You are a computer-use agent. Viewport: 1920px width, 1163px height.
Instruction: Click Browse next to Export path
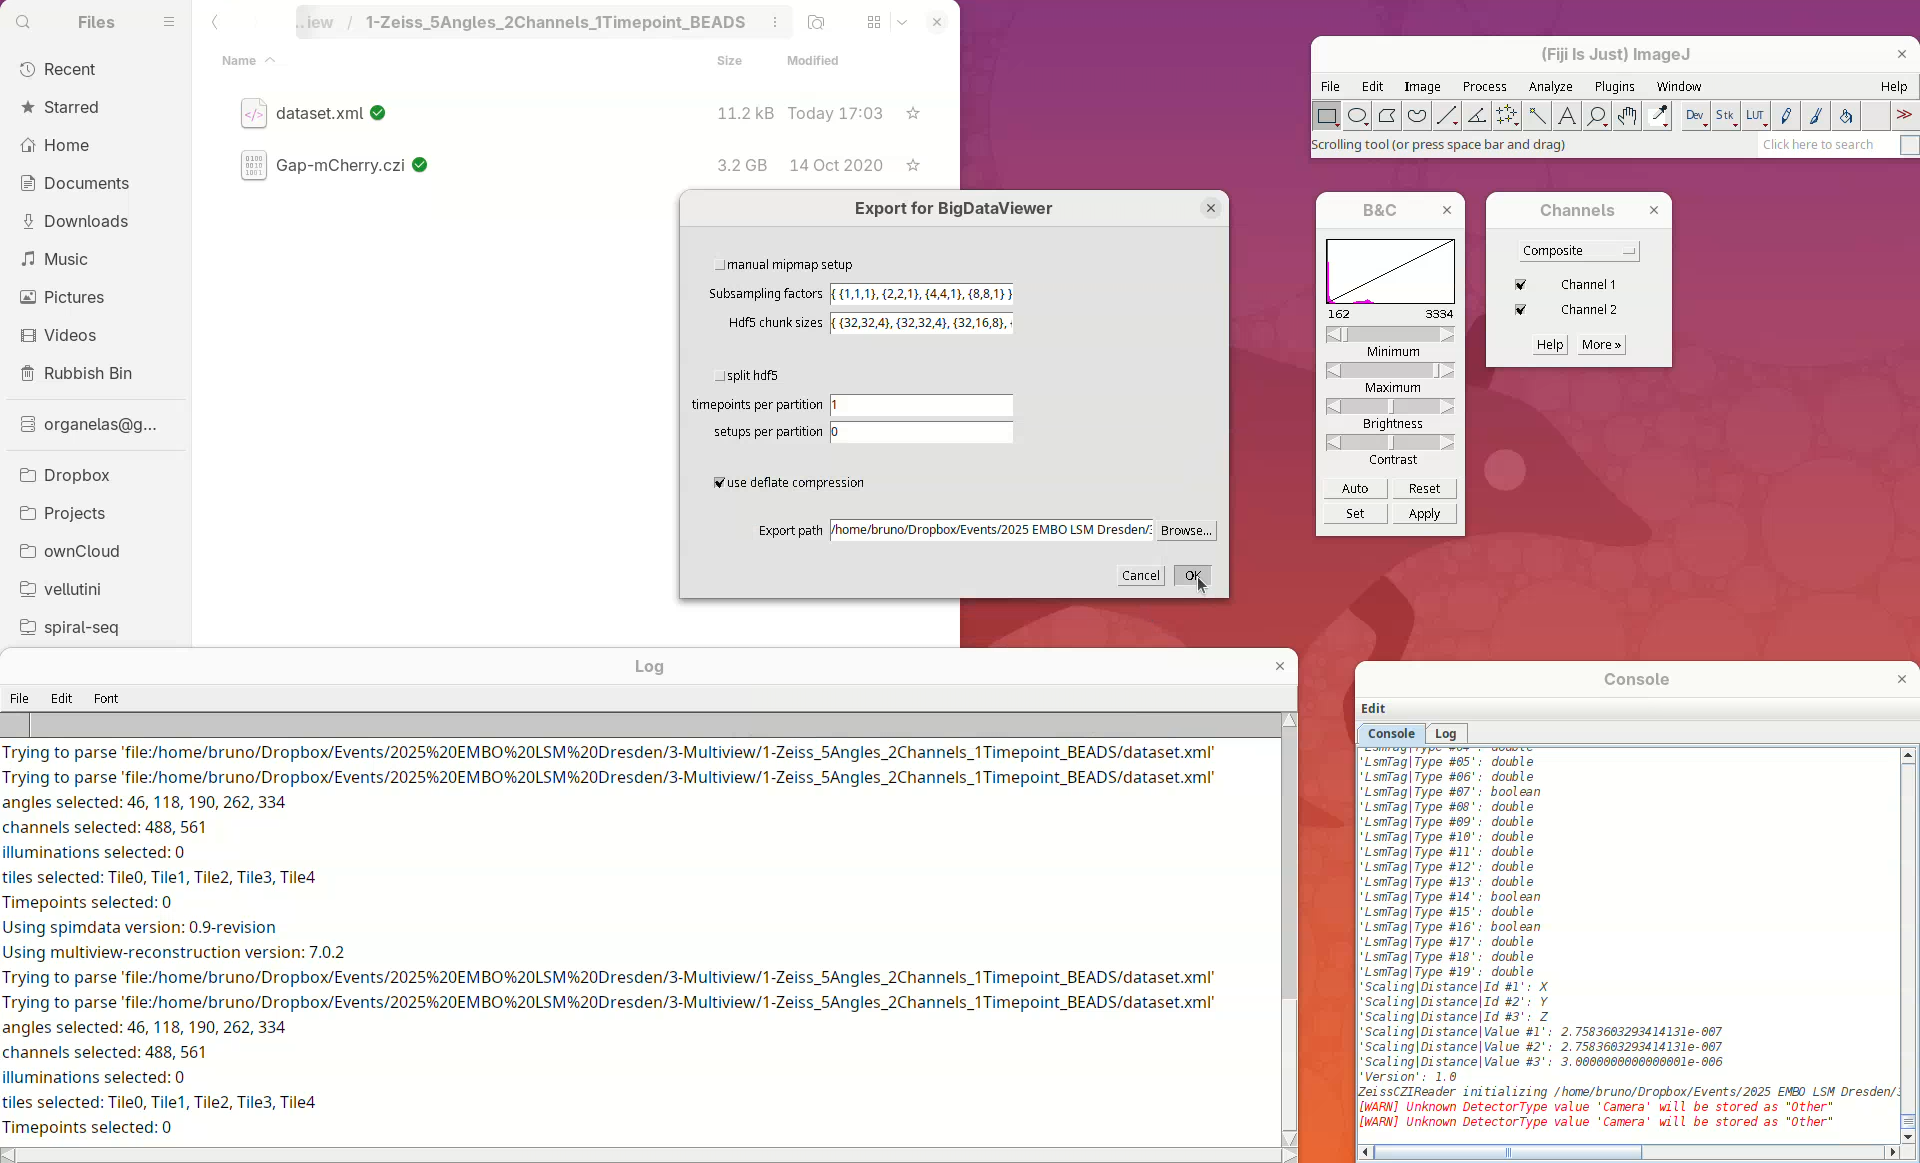[1186, 531]
